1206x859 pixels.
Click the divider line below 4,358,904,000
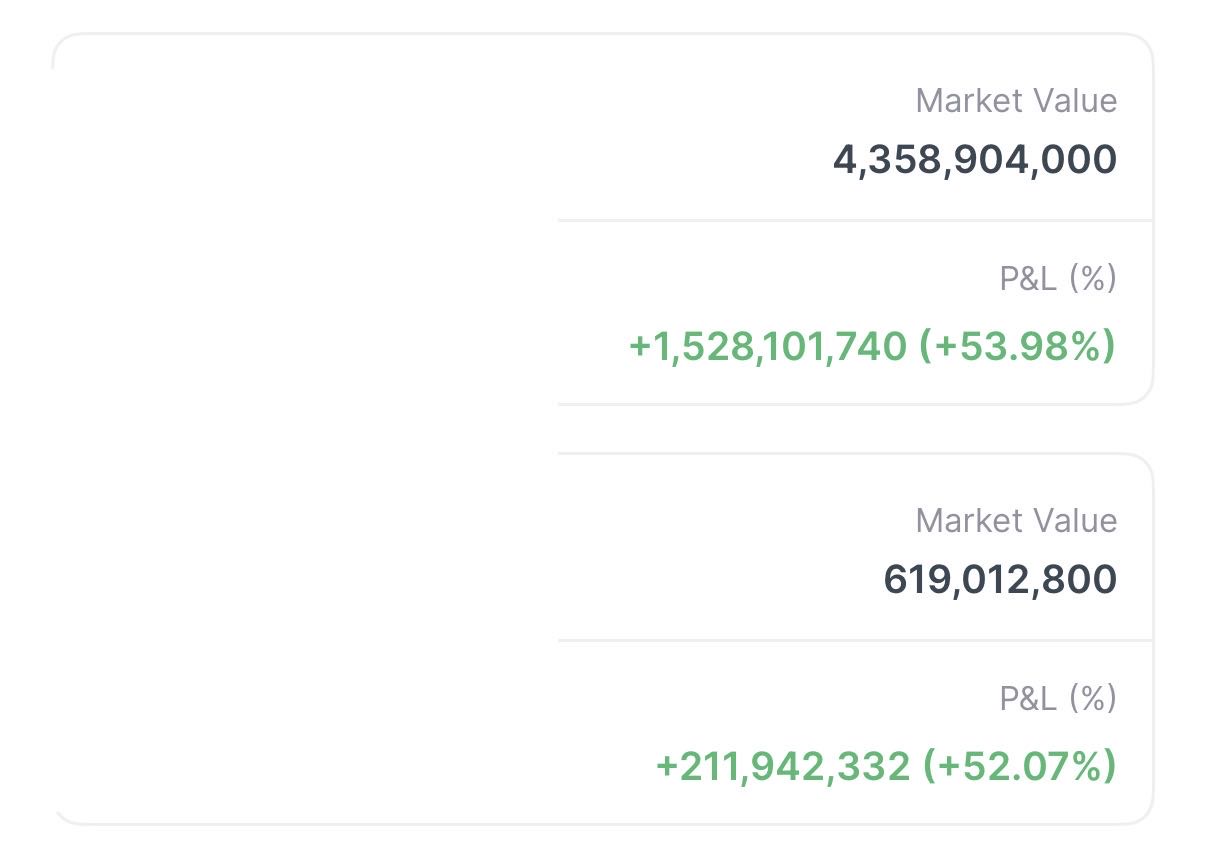click(855, 220)
